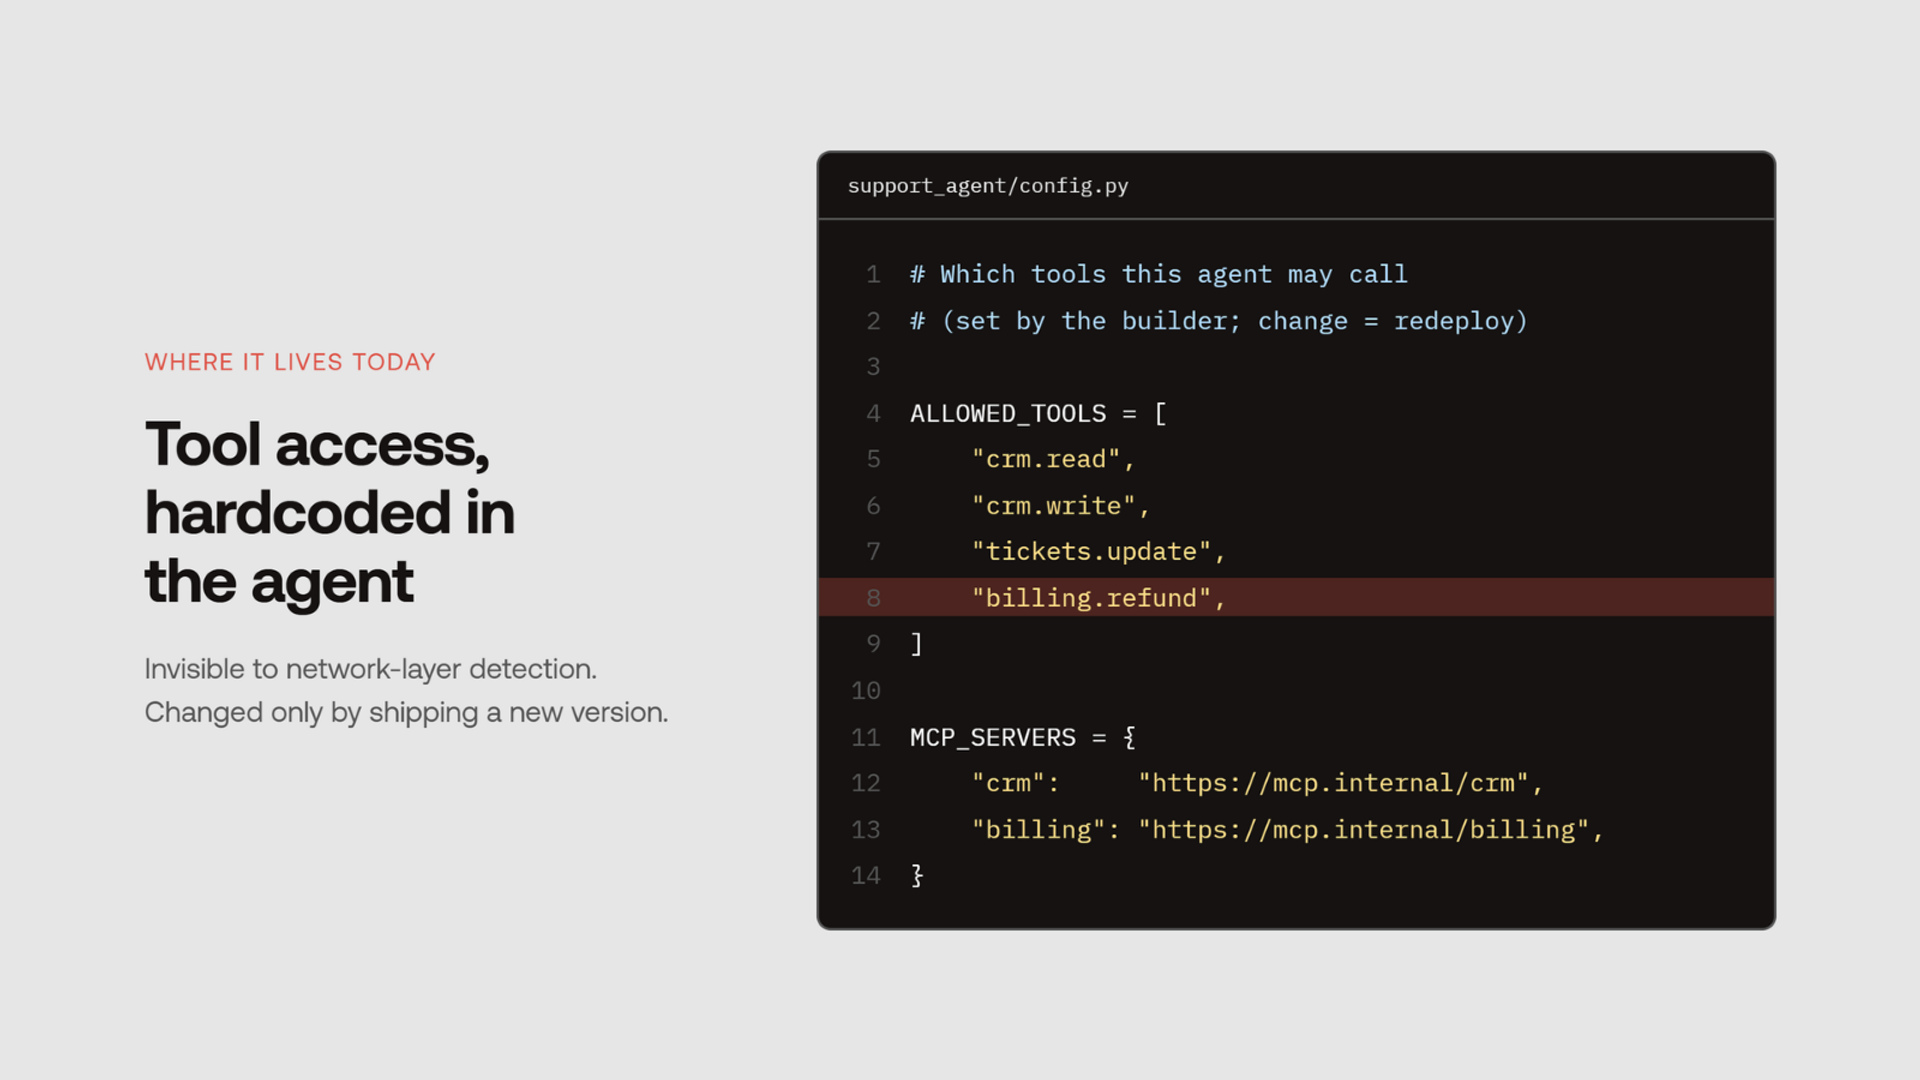Screen dimensions: 1920x1080
Task: Click closing bracket on line 9
Action: (916, 644)
